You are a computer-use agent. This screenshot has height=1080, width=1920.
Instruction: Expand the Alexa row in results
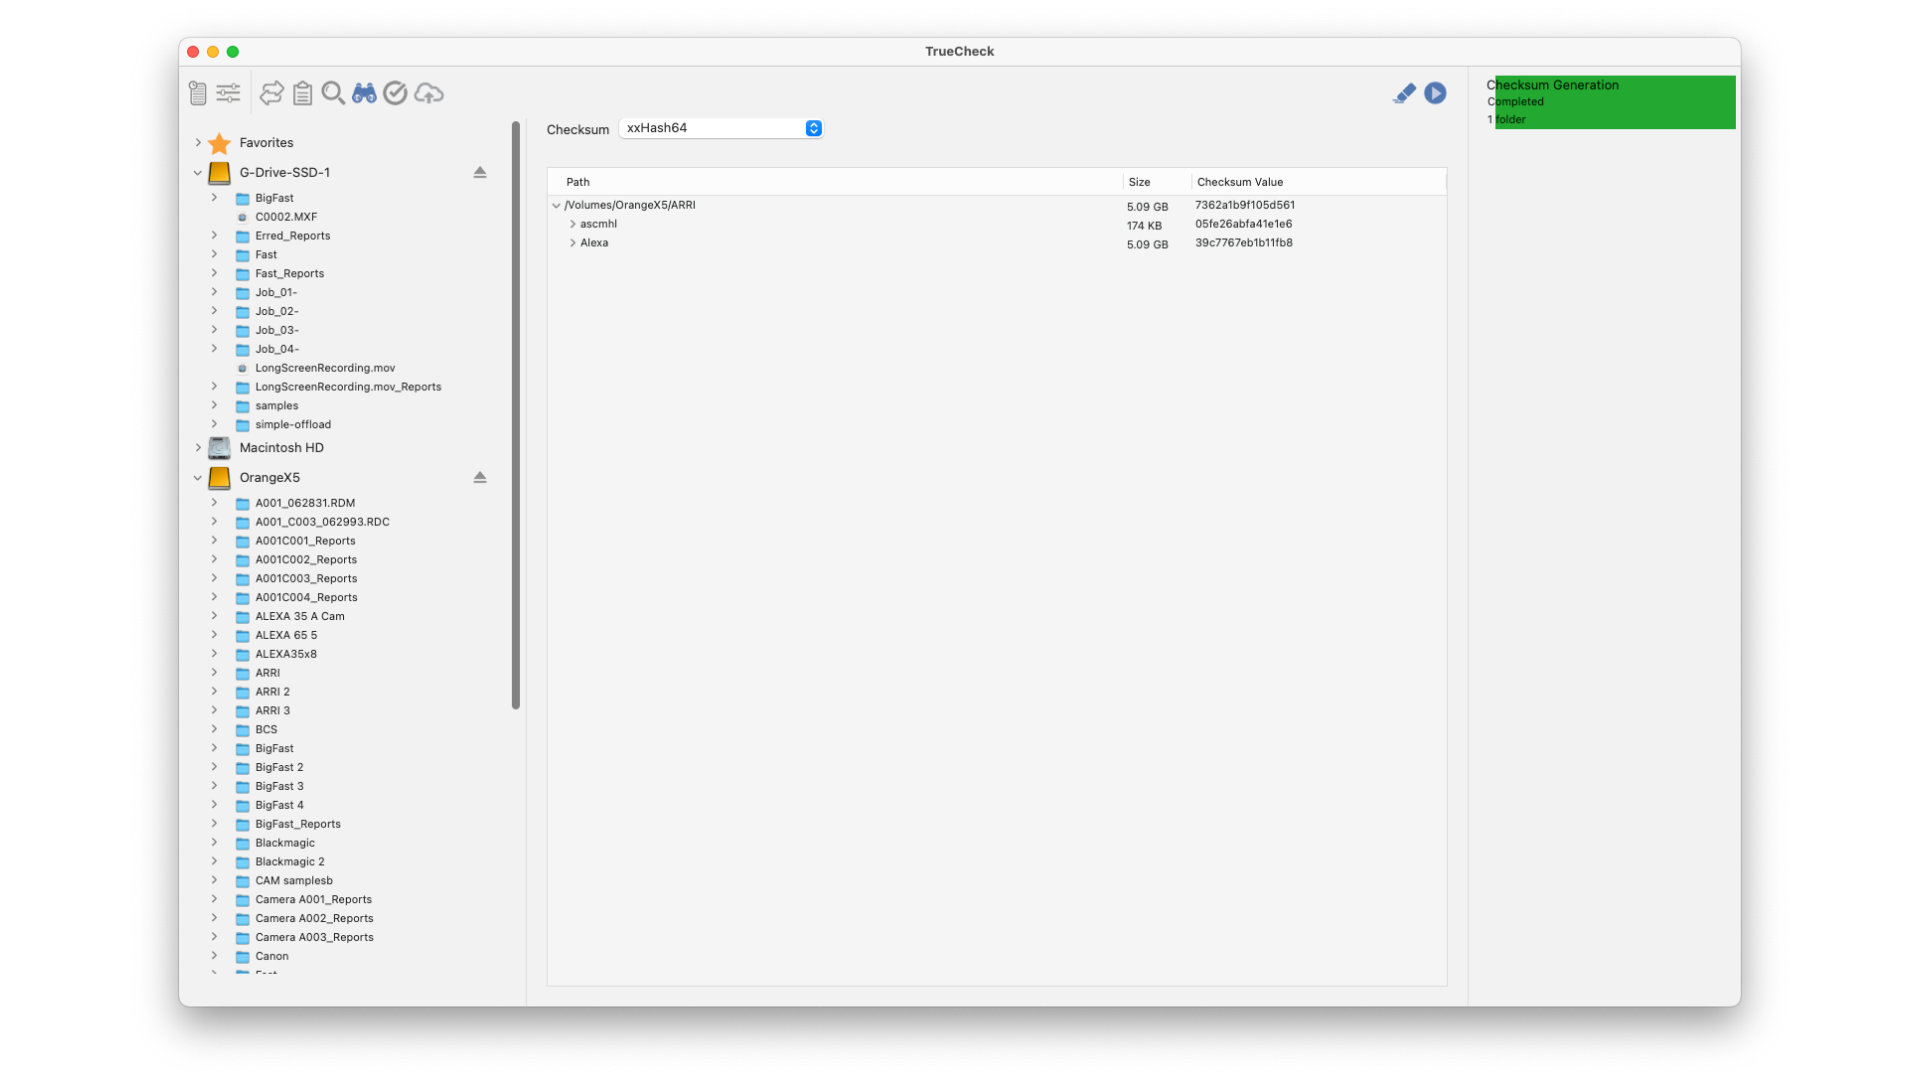click(573, 243)
